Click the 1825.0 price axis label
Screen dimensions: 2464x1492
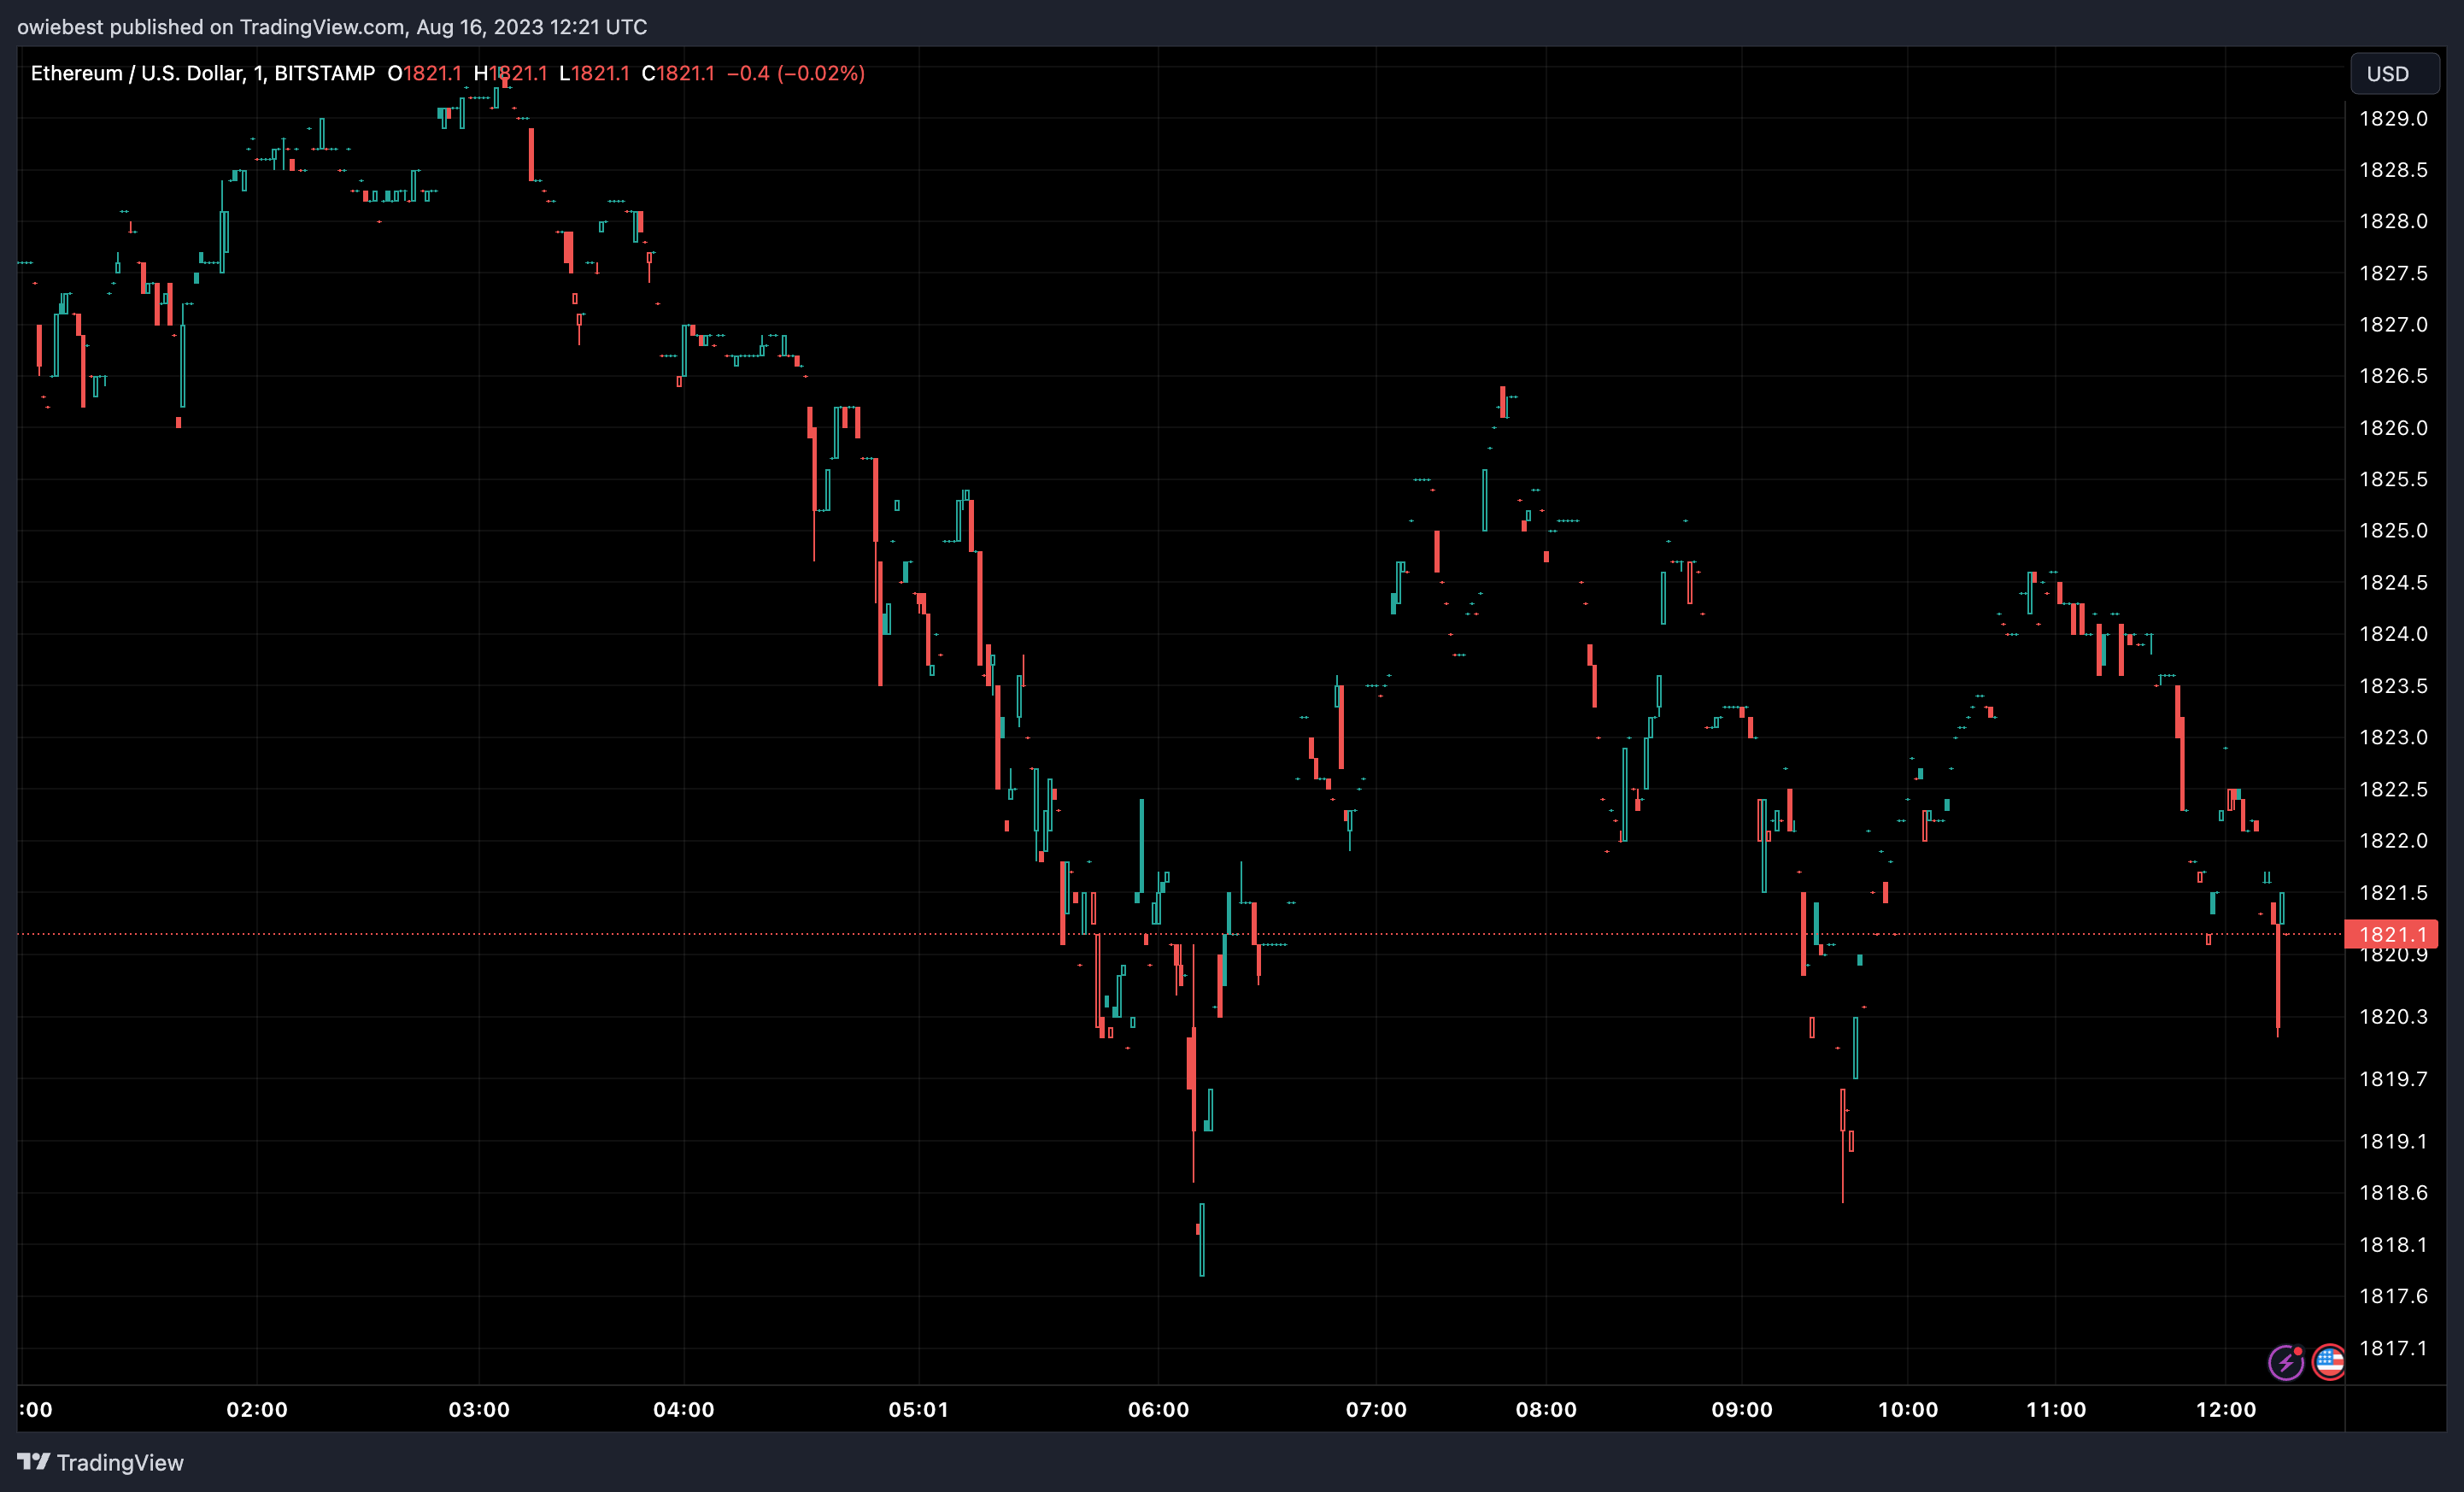click(x=2393, y=530)
